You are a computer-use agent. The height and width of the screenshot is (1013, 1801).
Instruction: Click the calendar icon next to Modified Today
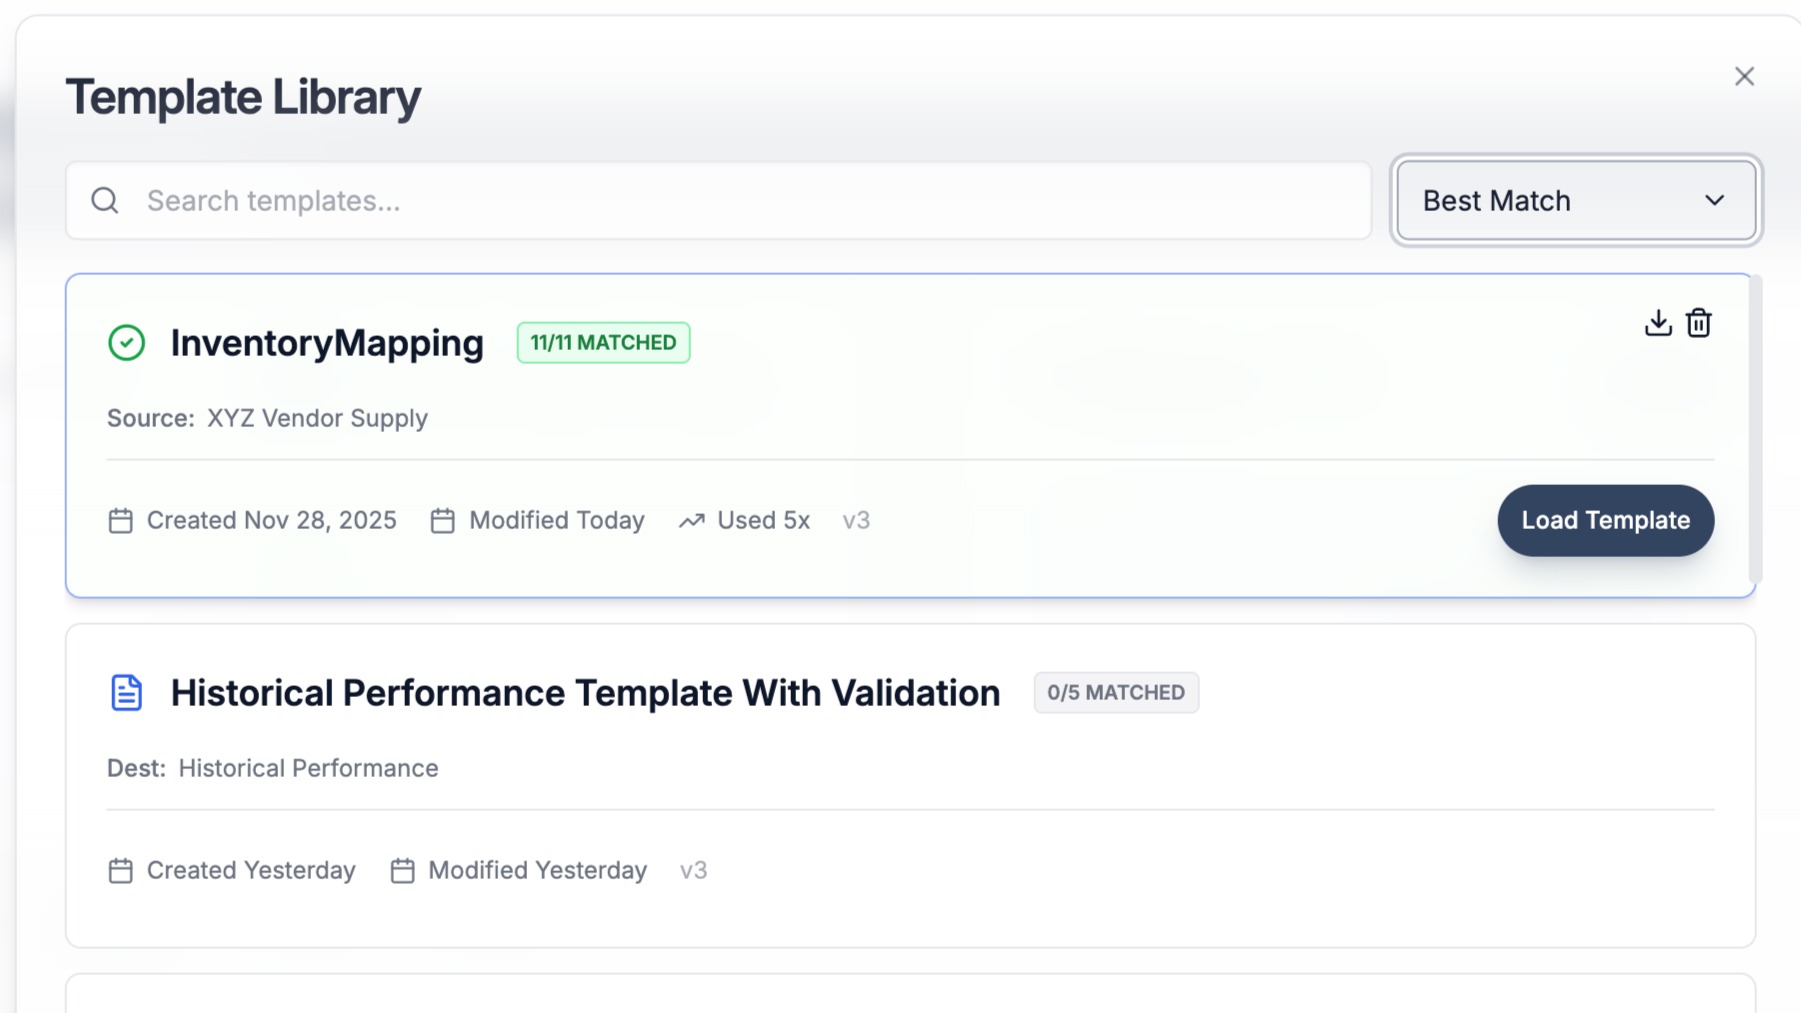click(x=443, y=521)
